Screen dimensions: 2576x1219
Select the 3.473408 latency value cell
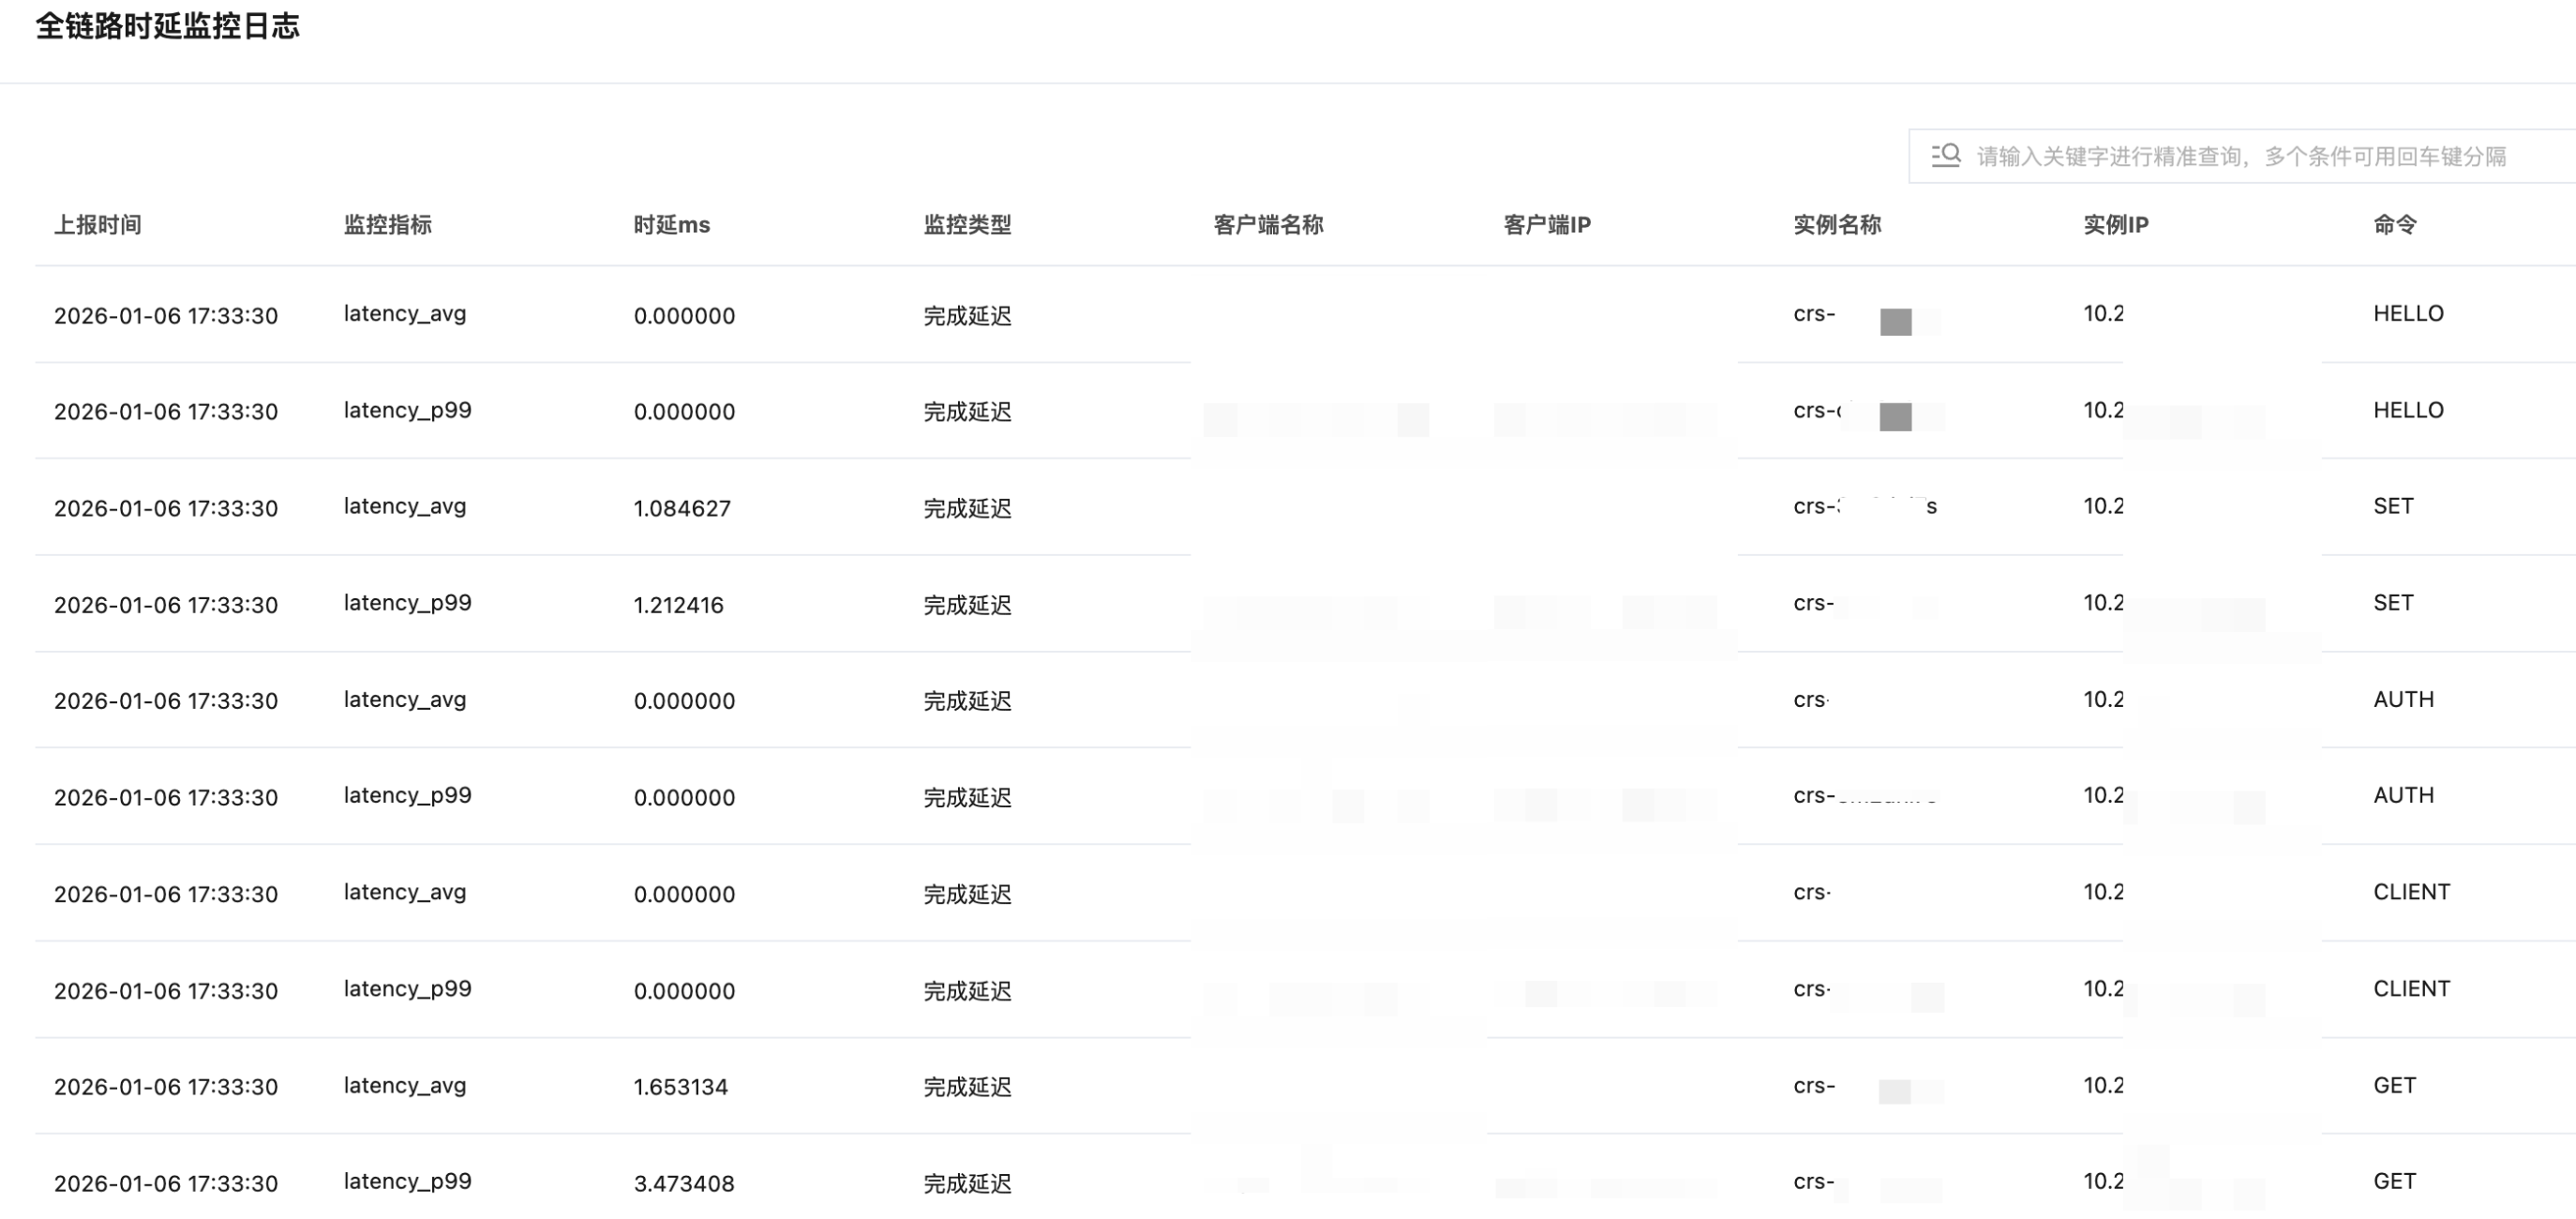(683, 1183)
